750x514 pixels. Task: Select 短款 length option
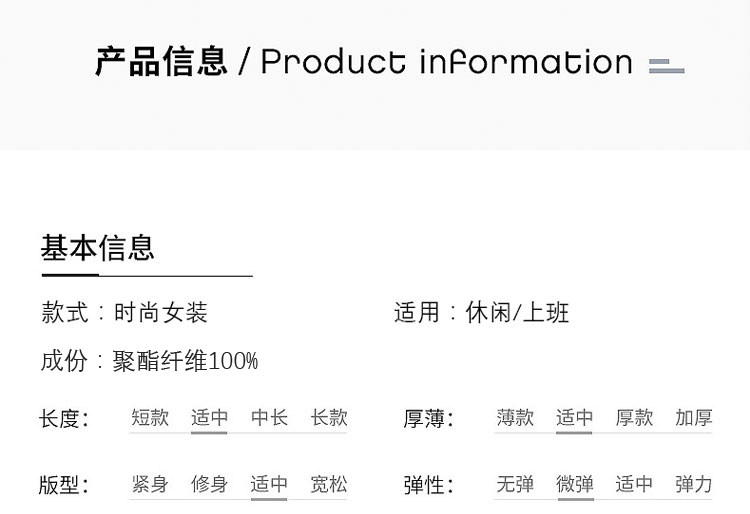click(x=150, y=418)
